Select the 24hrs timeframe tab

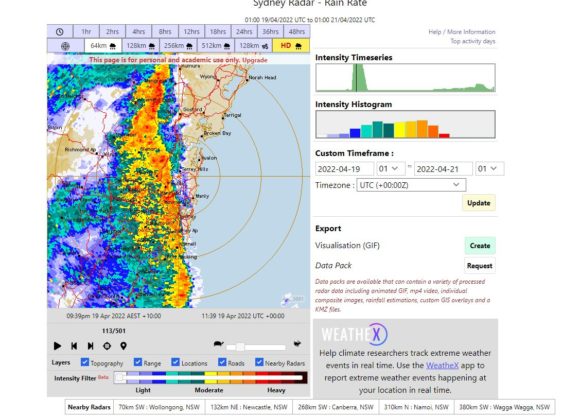click(244, 32)
